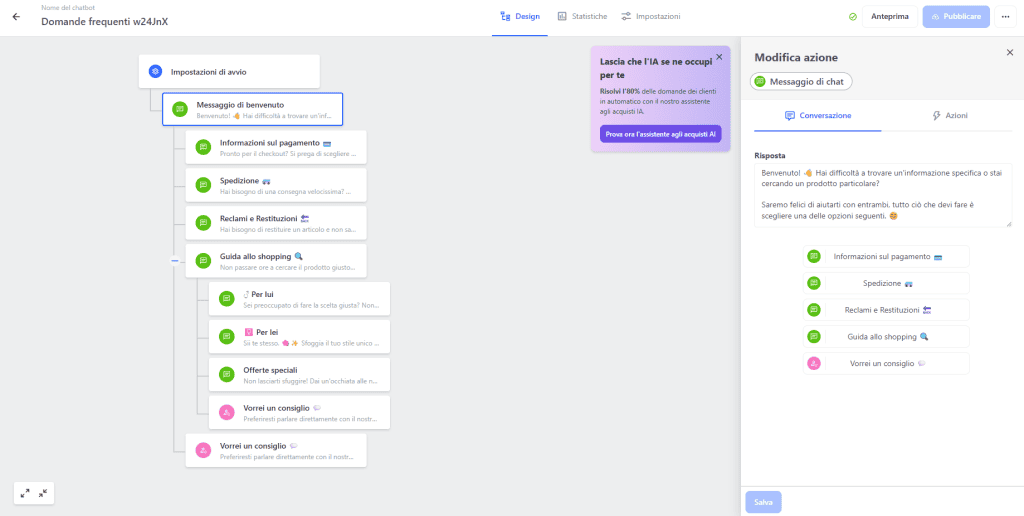The height and width of the screenshot is (516, 1024).
Task: Click pink agent icon on bottom Vorrei un consiglio node
Action: click(203, 450)
